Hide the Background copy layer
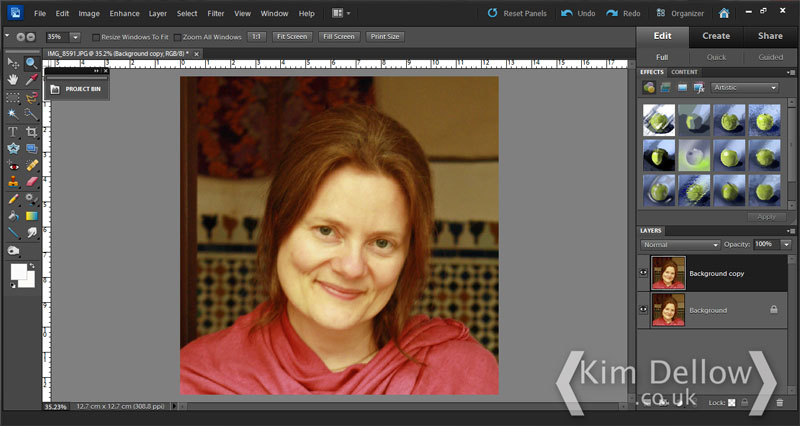Viewport: 800px width, 426px height. click(643, 273)
